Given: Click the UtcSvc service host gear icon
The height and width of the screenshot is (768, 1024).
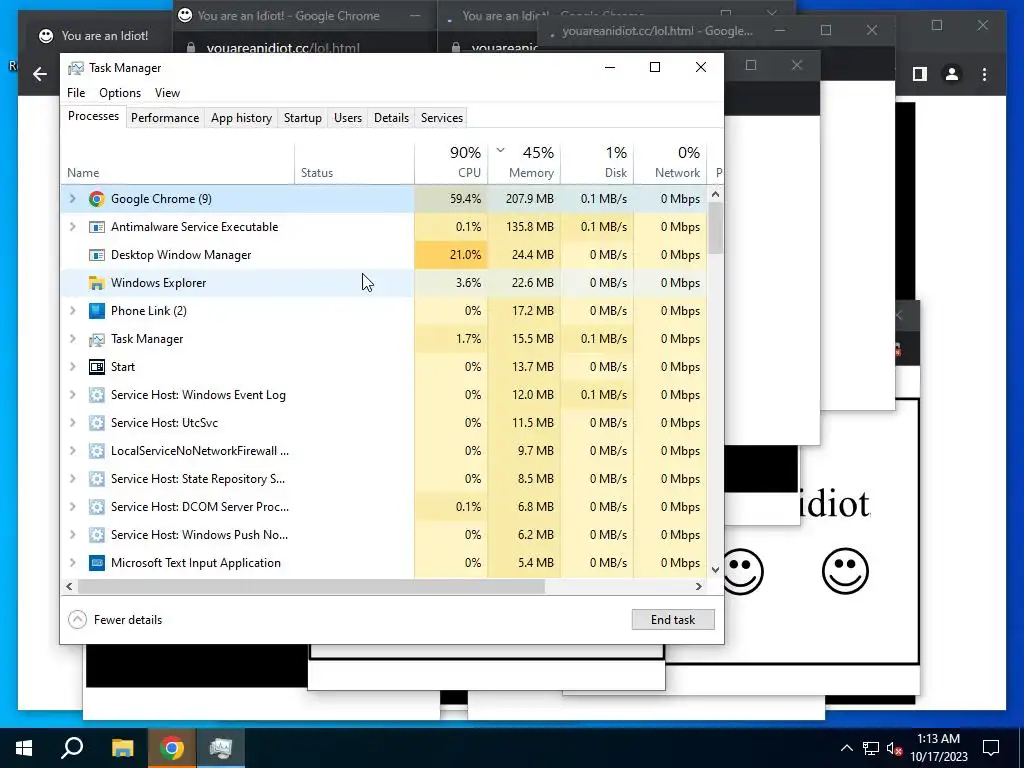Looking at the screenshot, I should pos(97,423).
